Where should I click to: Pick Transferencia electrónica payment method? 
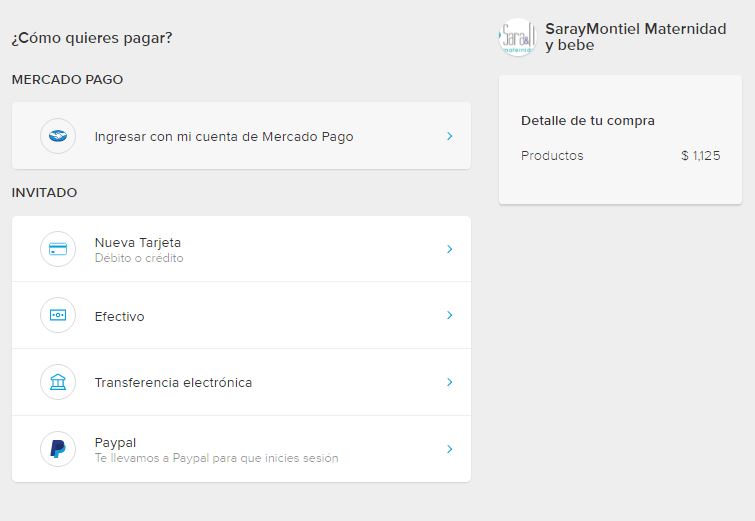pyautogui.click(x=173, y=383)
